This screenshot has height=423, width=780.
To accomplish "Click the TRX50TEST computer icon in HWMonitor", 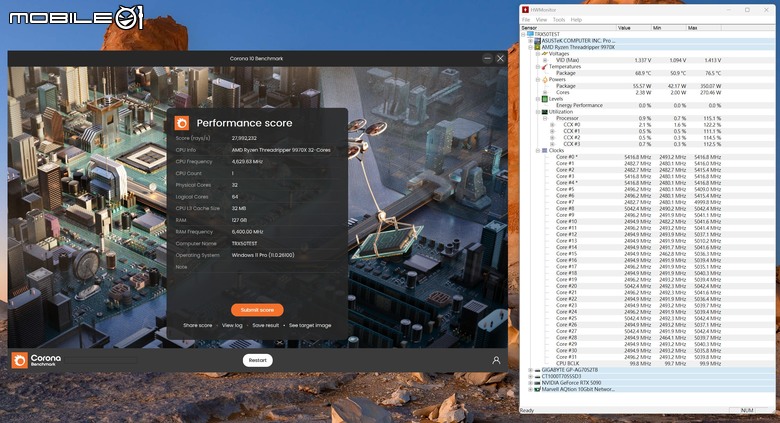I will 530,34.
